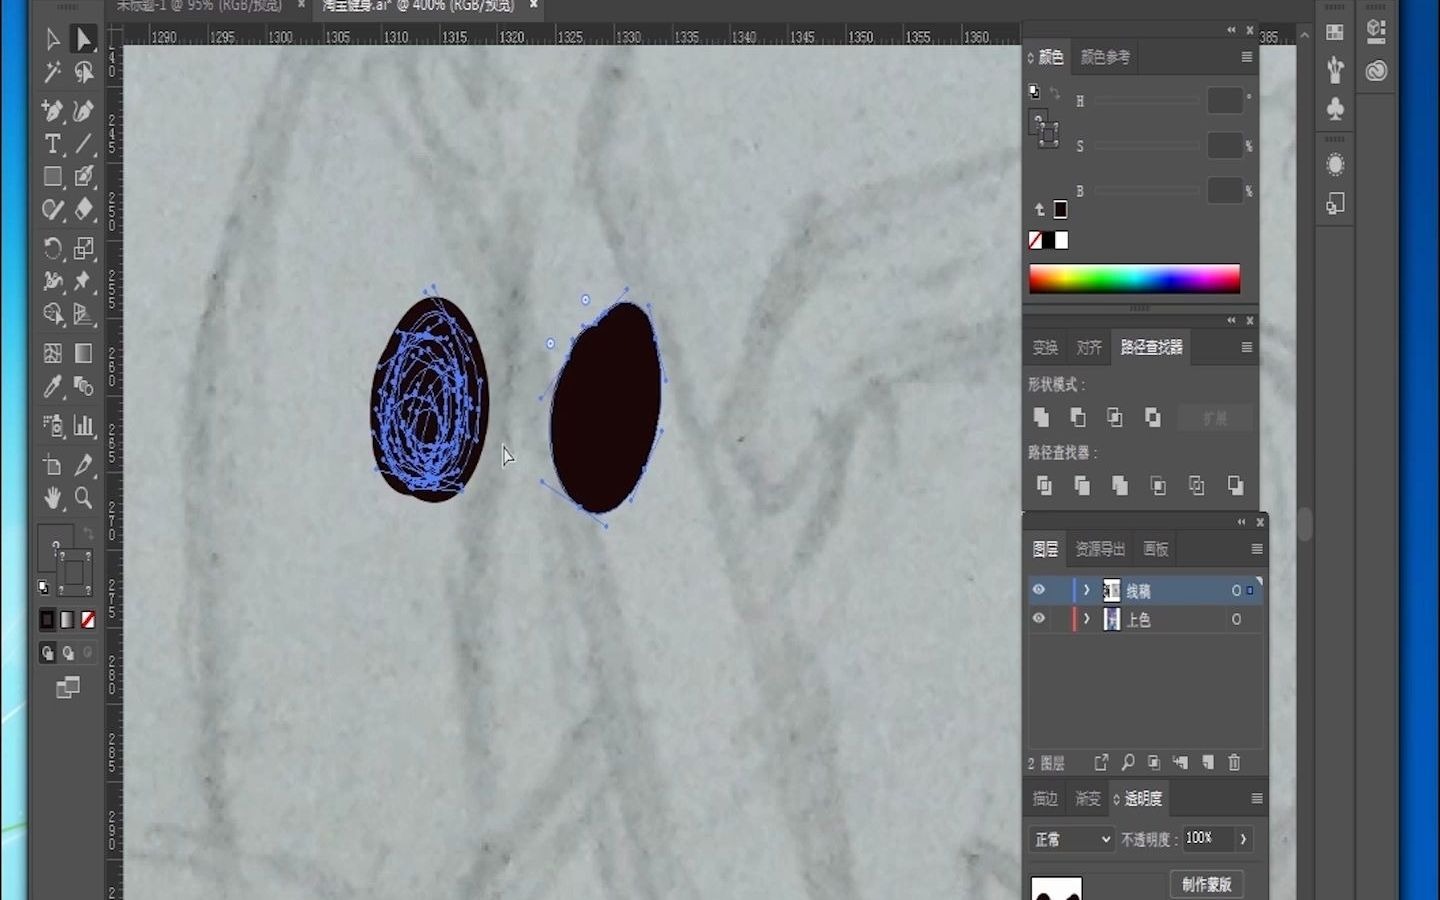This screenshot has height=900, width=1440.
Task: Open the blend mode 正常 dropdown
Action: pyautogui.click(x=1070, y=839)
